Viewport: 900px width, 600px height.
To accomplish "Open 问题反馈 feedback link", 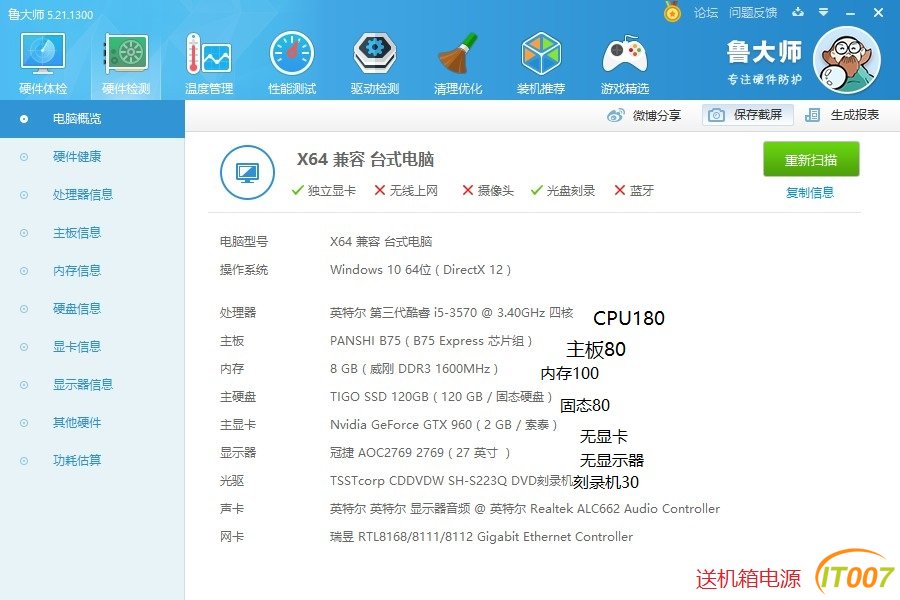I will [753, 13].
